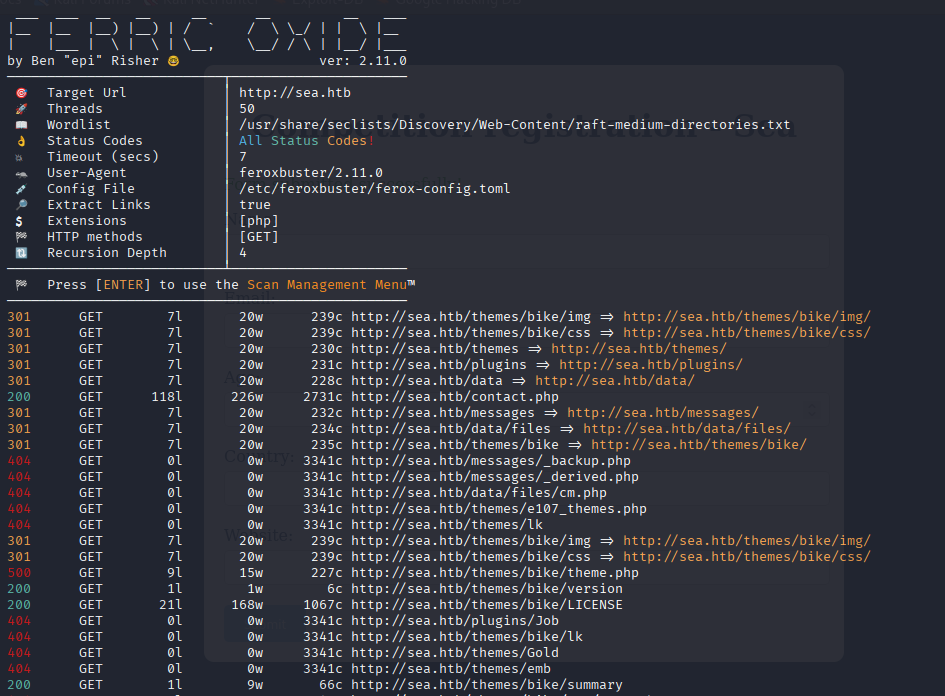The width and height of the screenshot is (945, 696).
Task: Click the Threads value 50
Action: 247,109
